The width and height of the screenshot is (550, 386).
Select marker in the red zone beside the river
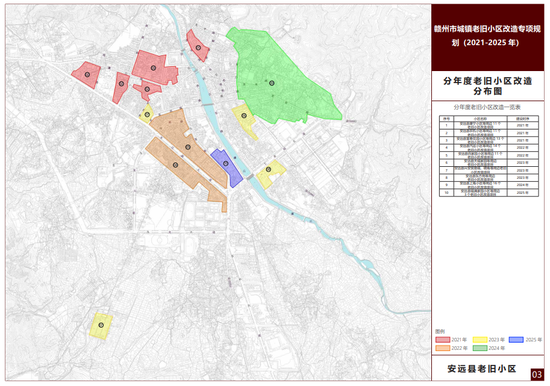click(x=198, y=47)
